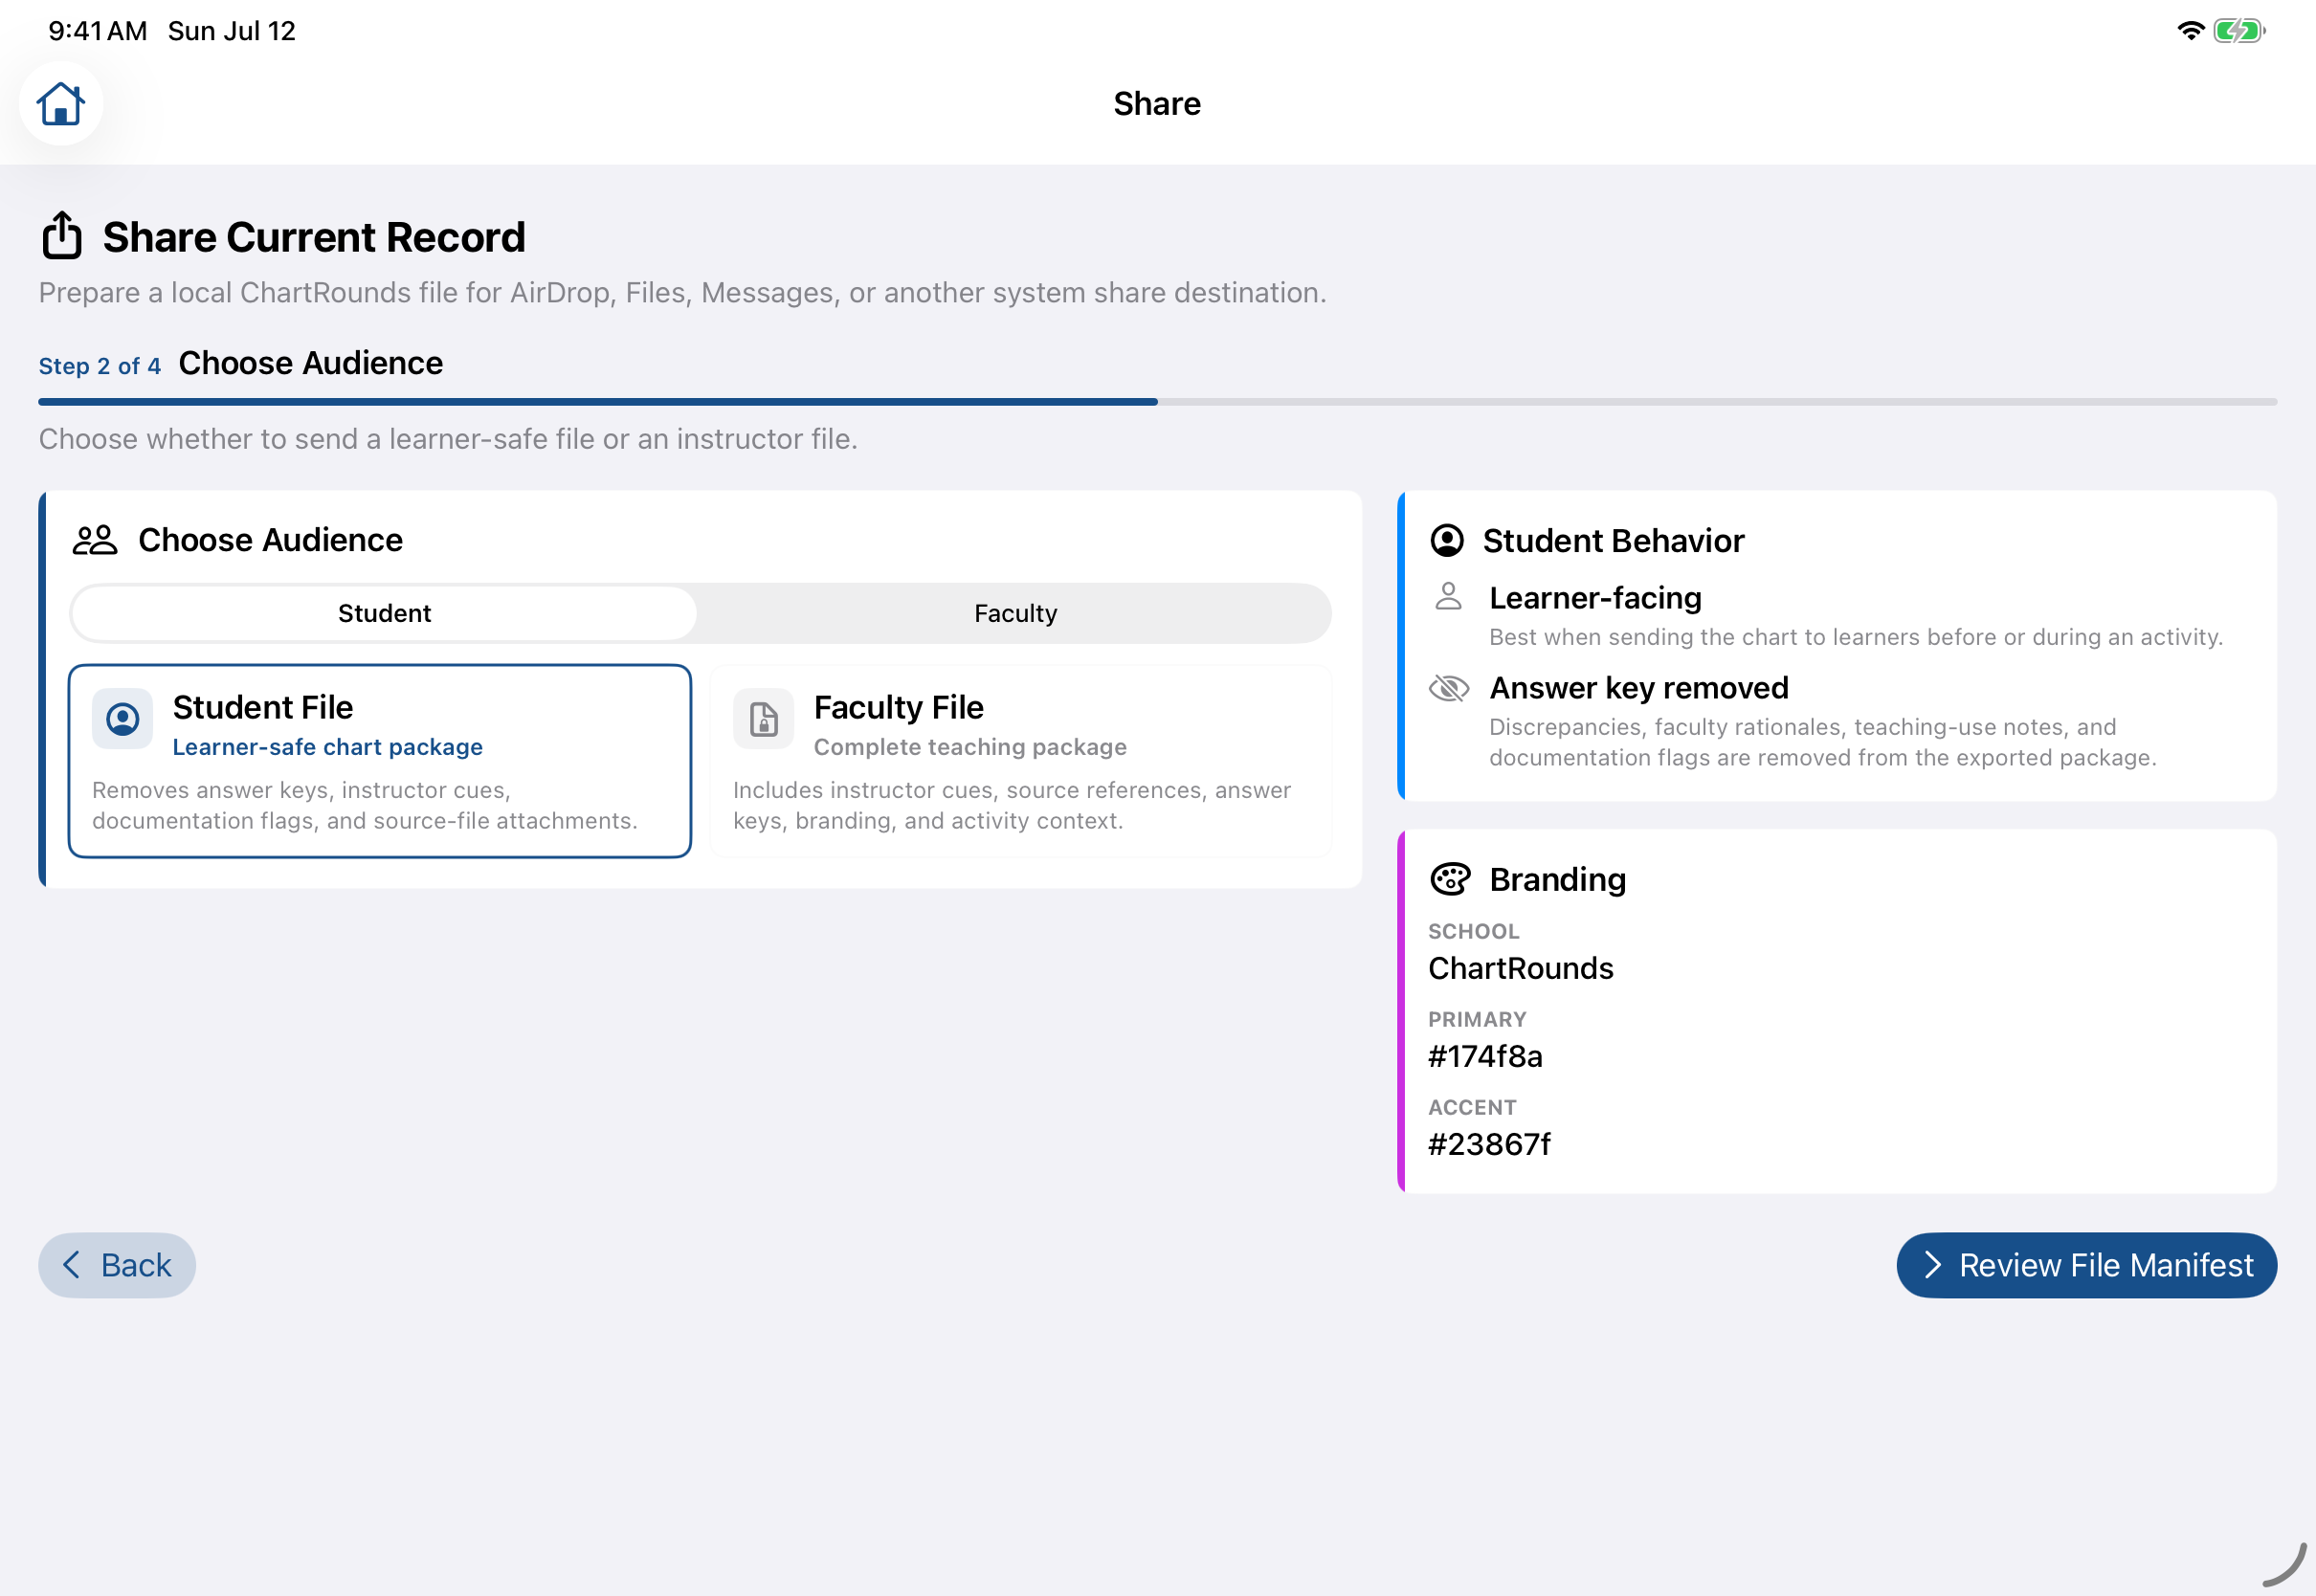Select the Faculty File option card
This screenshot has height=1596, width=2316.
(x=1021, y=761)
